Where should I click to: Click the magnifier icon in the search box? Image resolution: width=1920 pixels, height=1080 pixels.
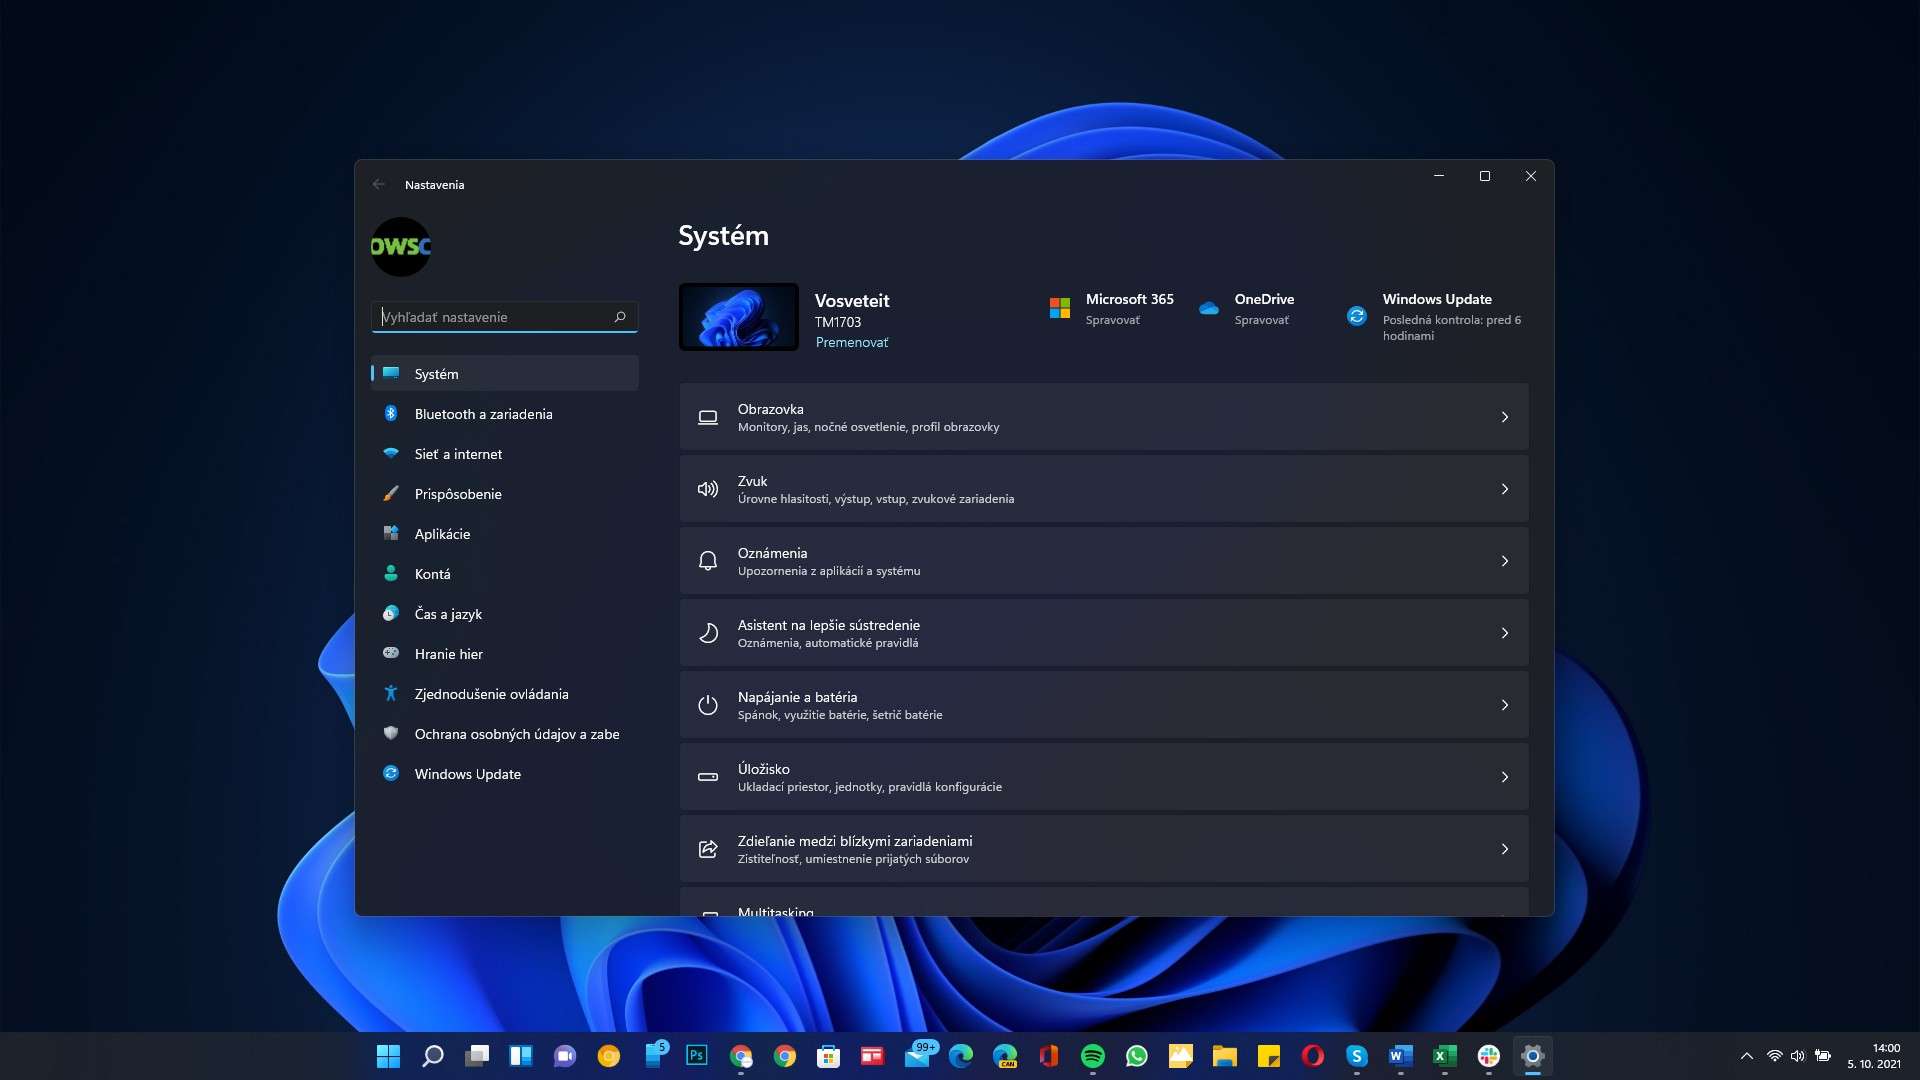click(x=620, y=317)
